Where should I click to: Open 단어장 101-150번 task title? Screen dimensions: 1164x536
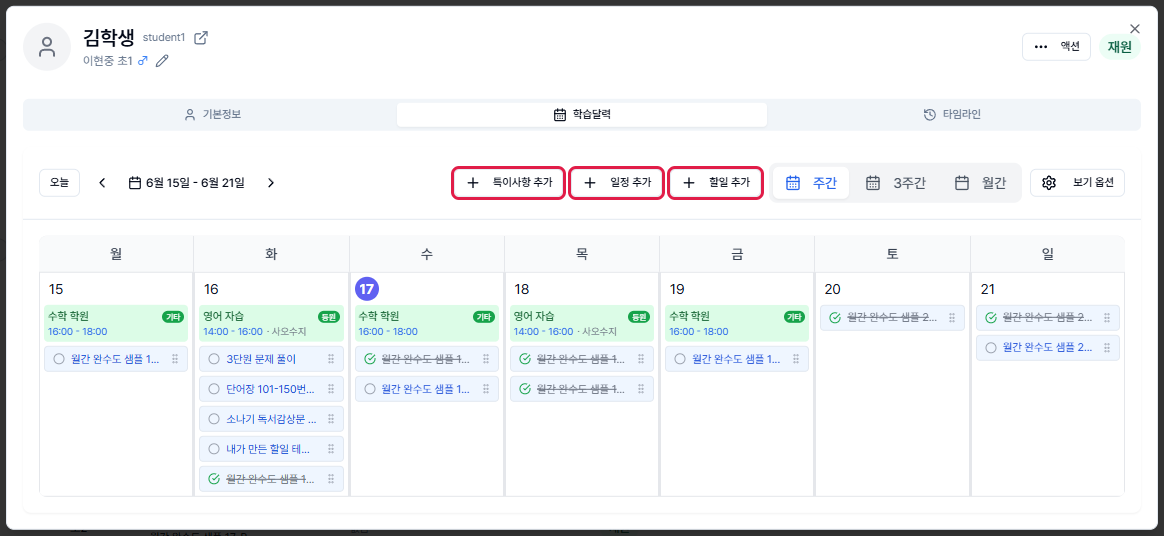tap(272, 389)
